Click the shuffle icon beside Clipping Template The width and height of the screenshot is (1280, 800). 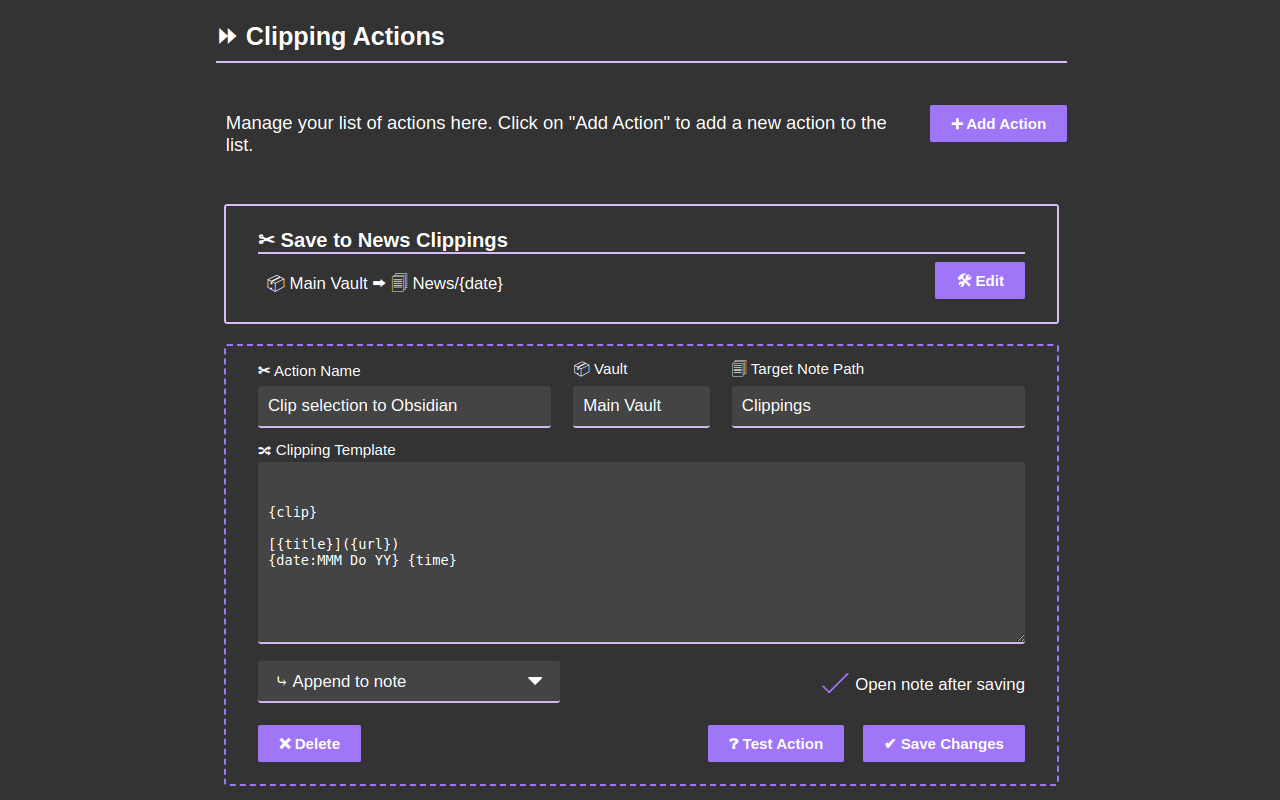[x=265, y=451]
